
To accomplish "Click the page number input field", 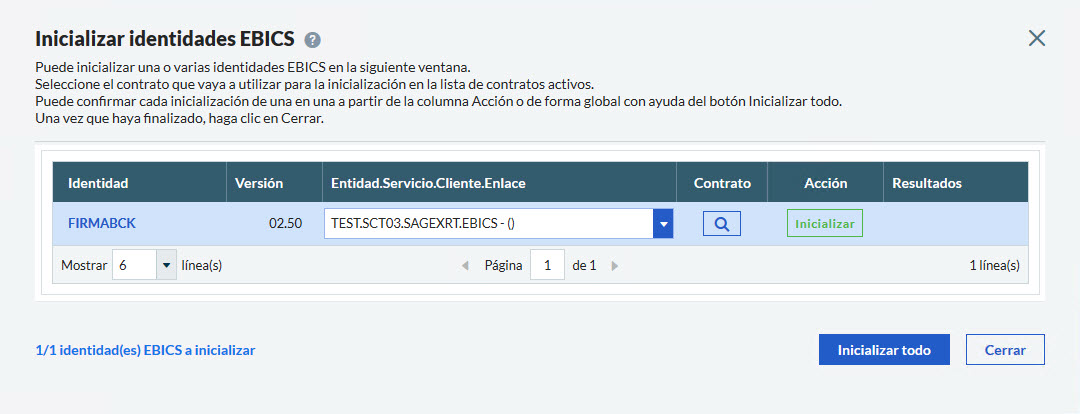I will (x=547, y=266).
